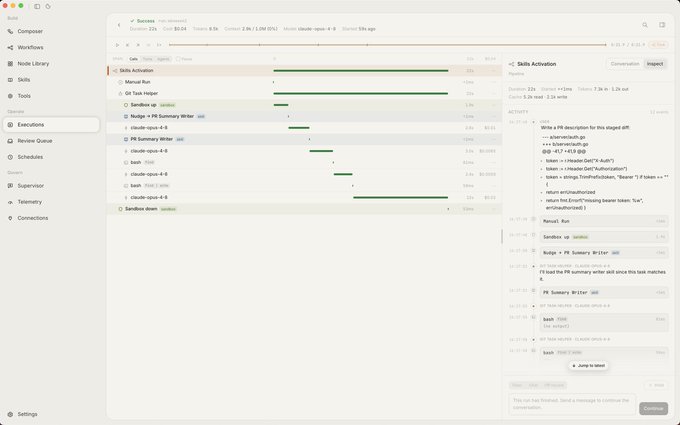Click the Skills Activation duration bar
The height and width of the screenshot is (425, 680).
(x=361, y=71)
